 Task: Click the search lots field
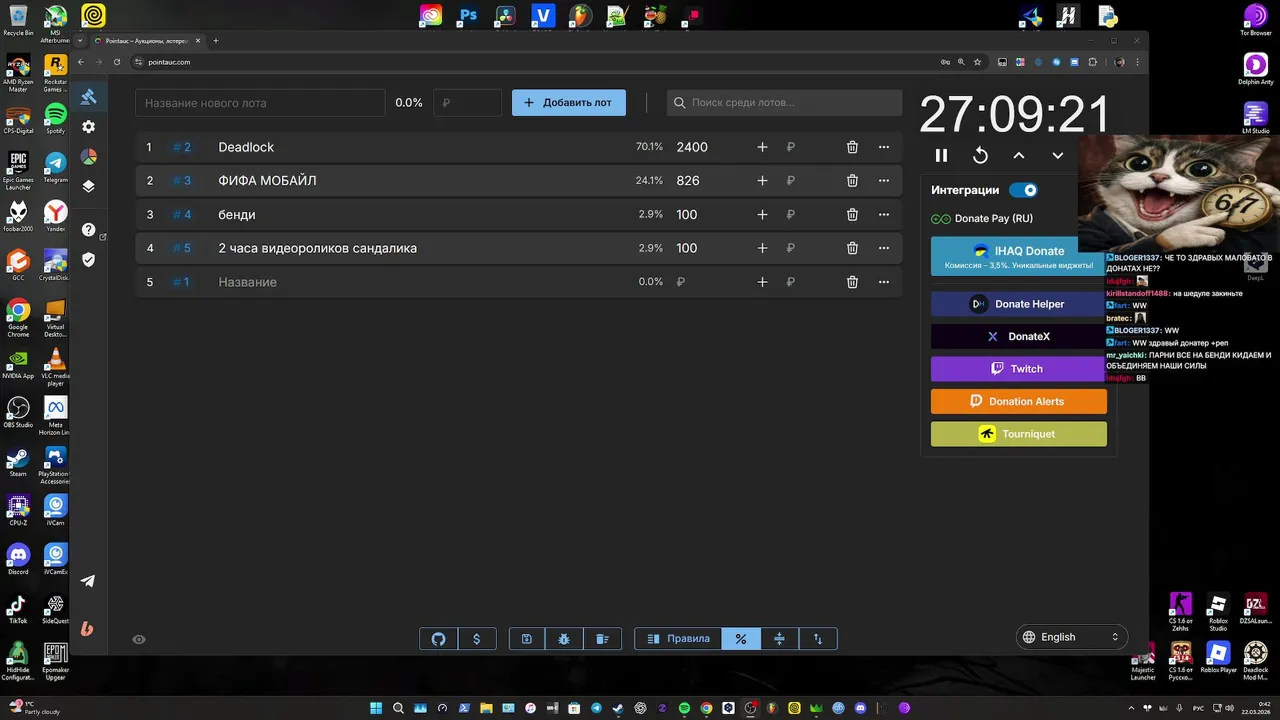pos(784,102)
